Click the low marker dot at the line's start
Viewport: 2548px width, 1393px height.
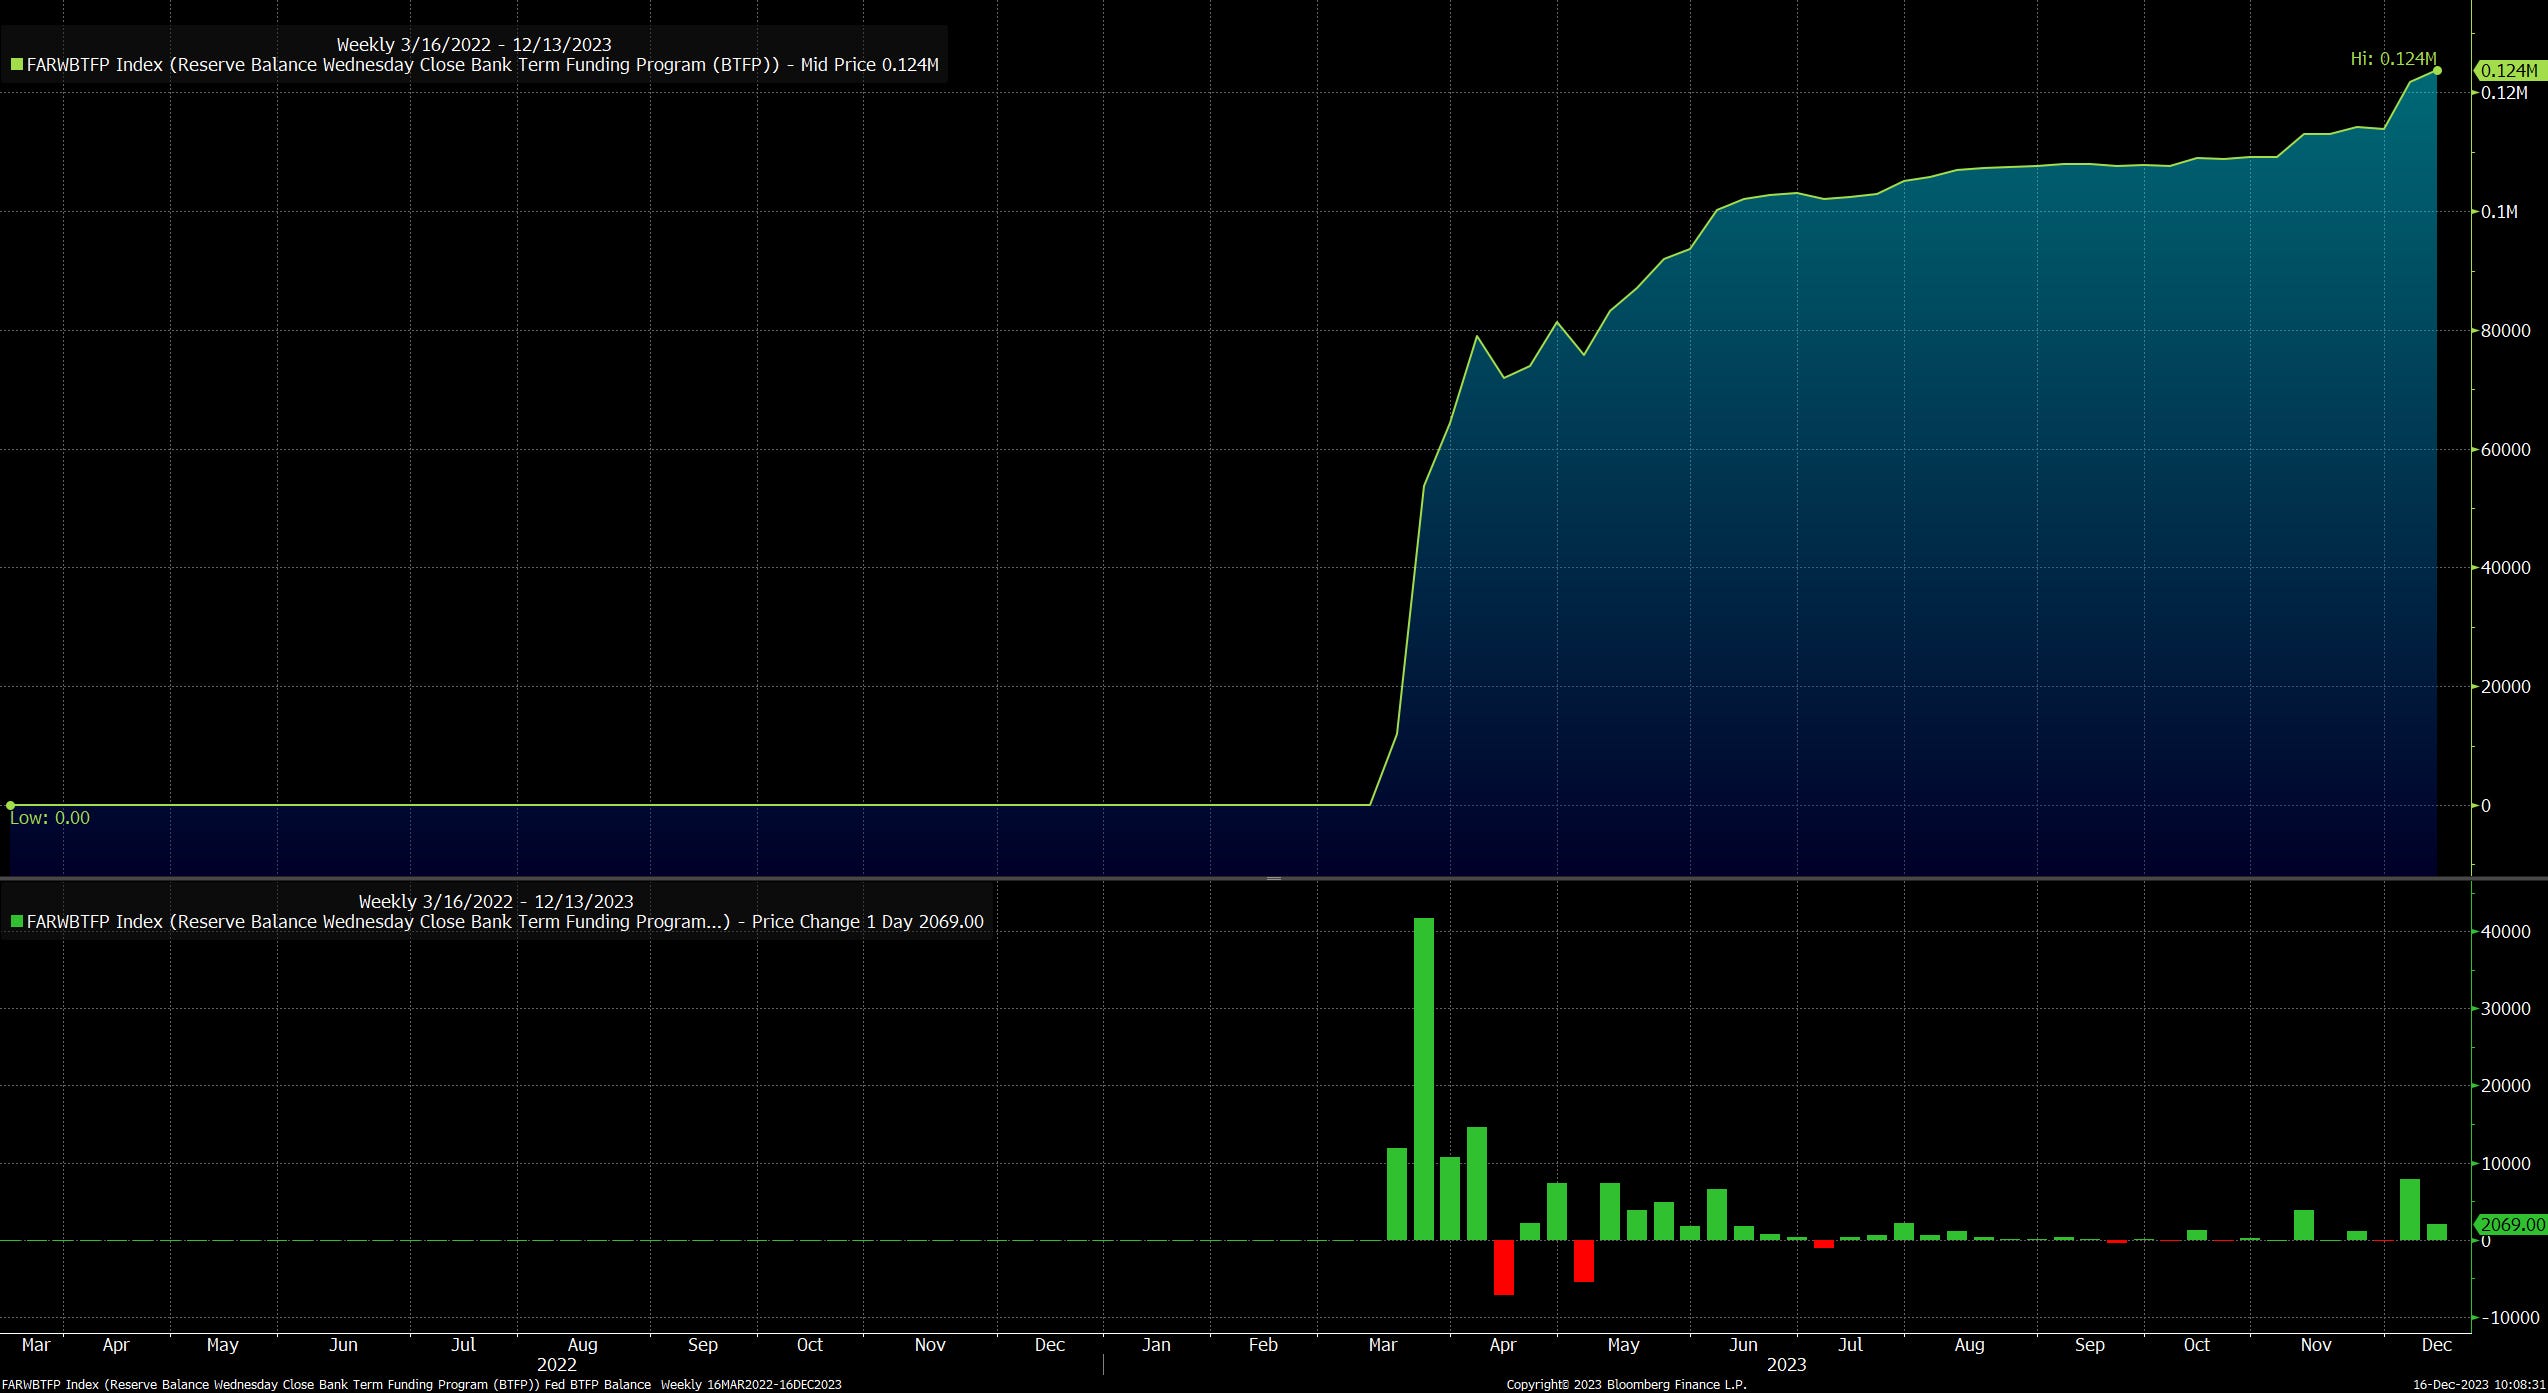tap(10, 805)
